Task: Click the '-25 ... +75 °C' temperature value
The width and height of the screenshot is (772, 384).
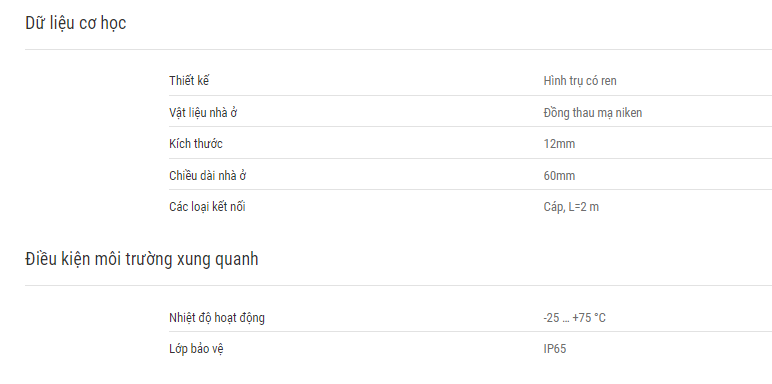Action: click(x=575, y=318)
